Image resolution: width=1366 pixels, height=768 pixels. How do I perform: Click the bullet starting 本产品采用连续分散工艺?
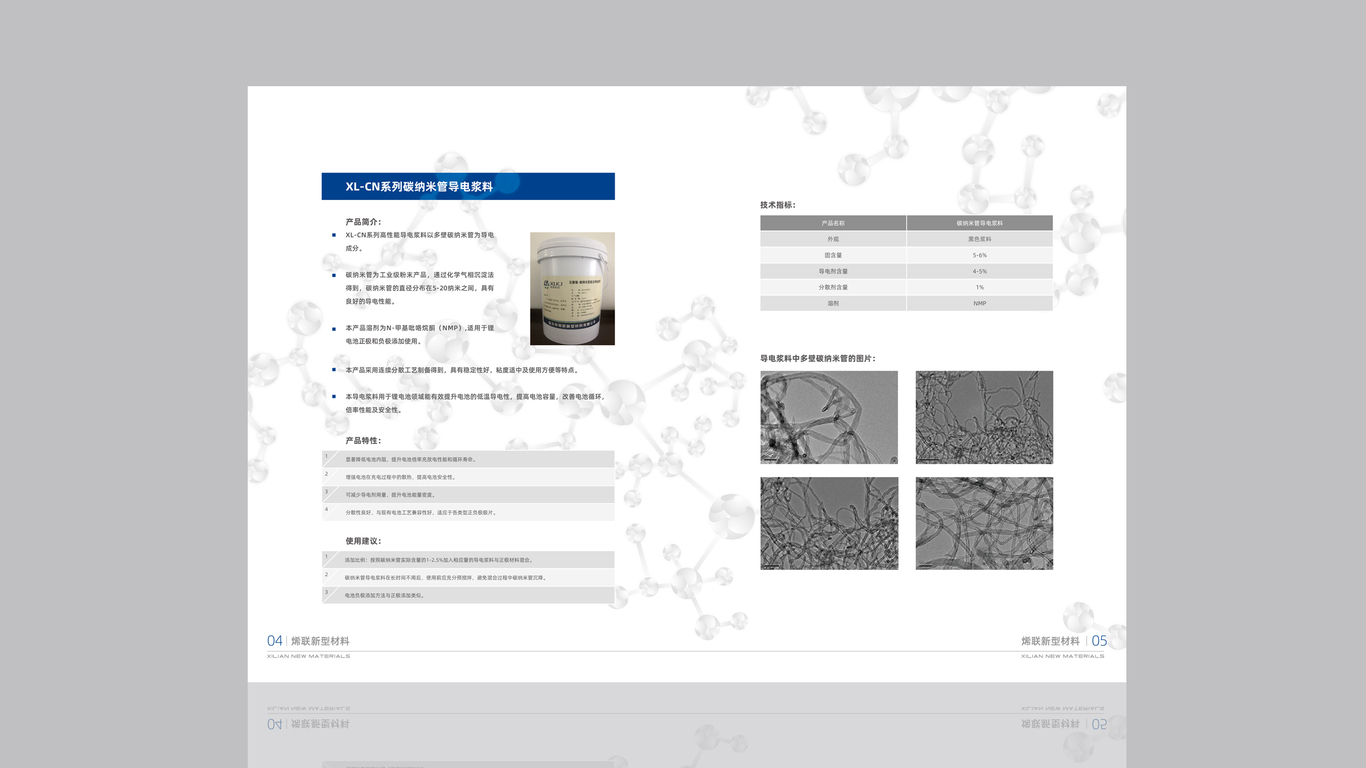point(461,370)
